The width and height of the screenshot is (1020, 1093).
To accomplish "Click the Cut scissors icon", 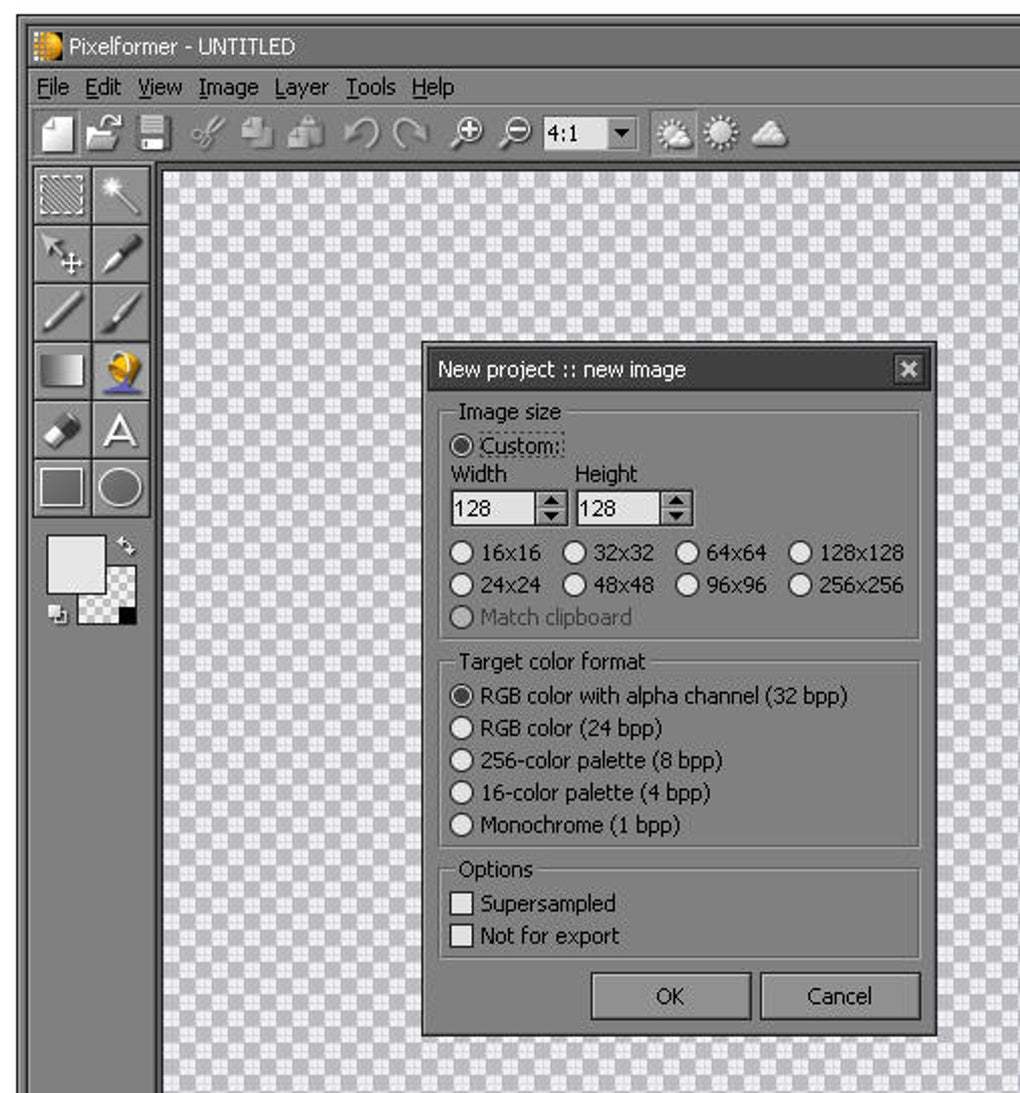I will (x=208, y=132).
